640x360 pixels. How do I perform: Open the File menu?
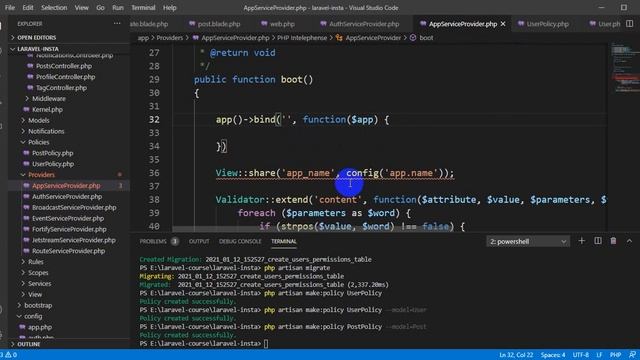(9, 8)
